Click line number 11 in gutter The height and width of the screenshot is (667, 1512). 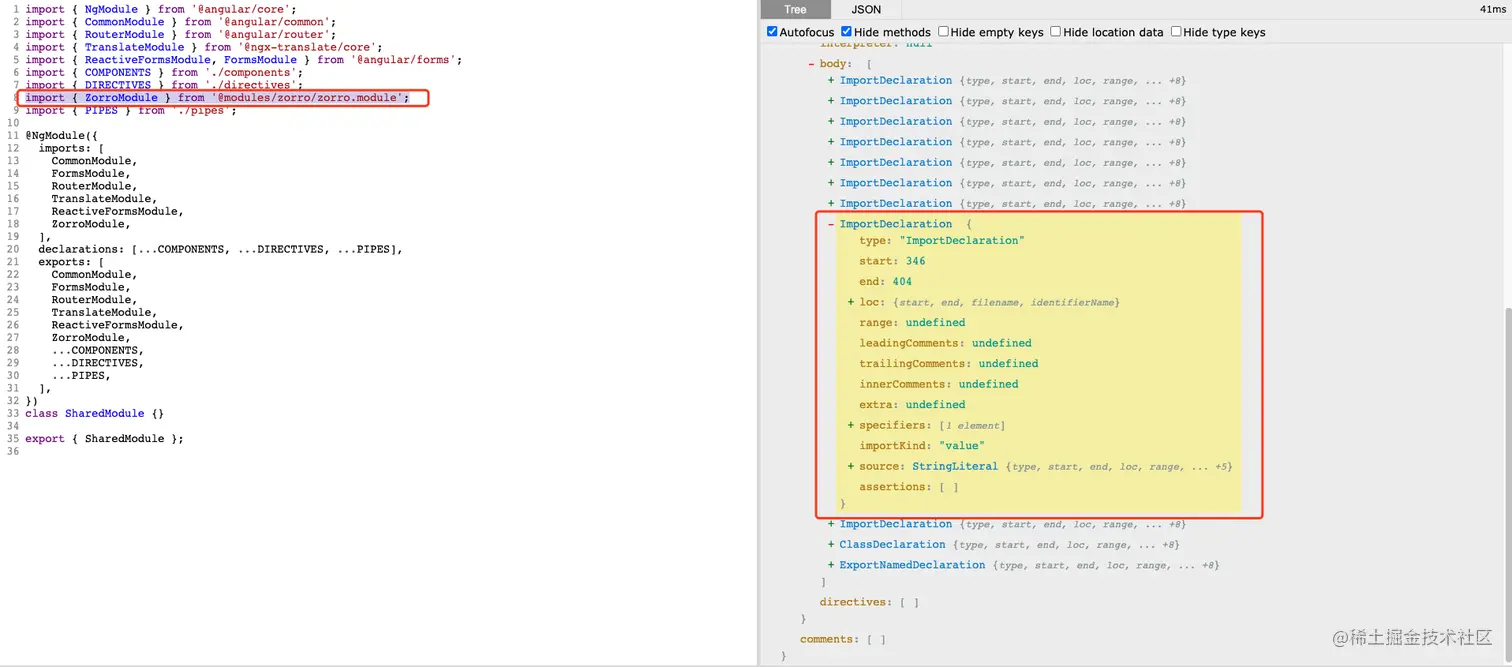pyautogui.click(x=13, y=135)
